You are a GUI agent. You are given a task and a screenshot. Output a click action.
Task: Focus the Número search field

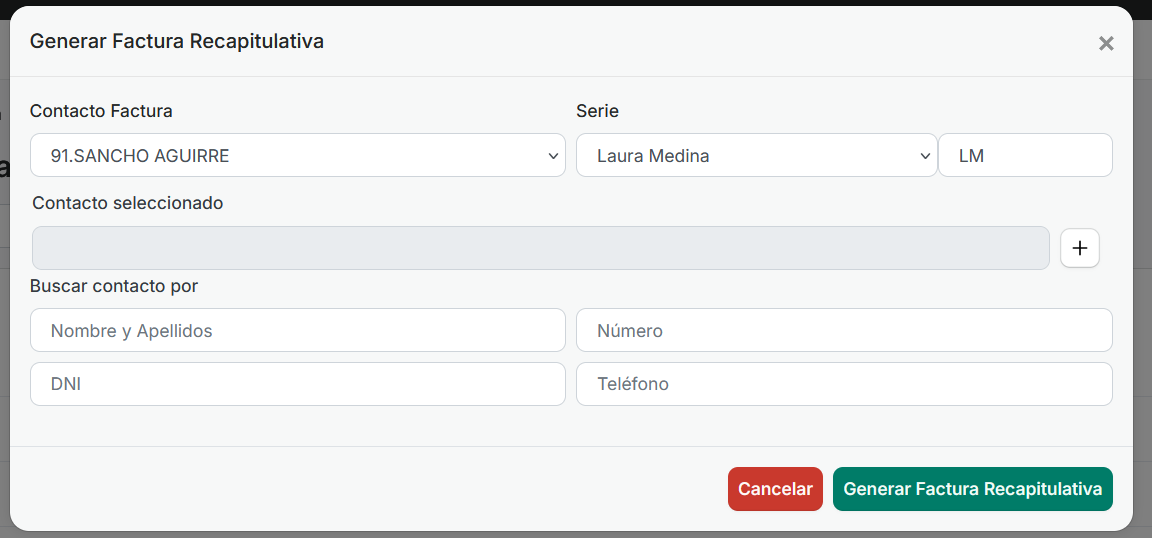pos(844,330)
